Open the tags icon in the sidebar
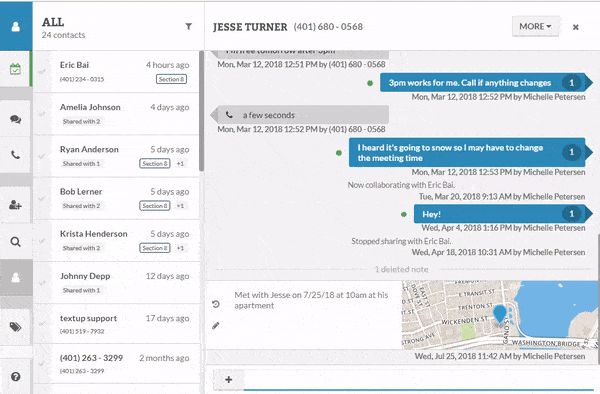 tap(15, 327)
